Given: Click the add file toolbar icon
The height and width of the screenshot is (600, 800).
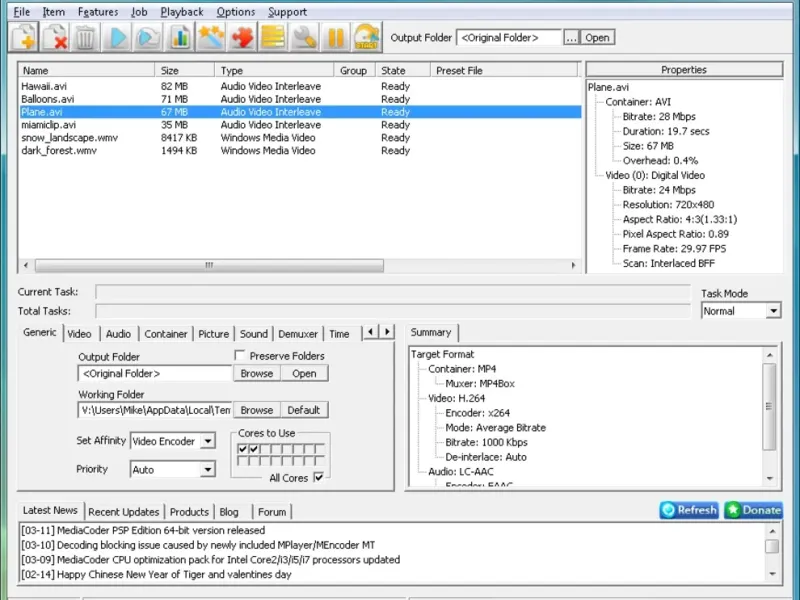Looking at the screenshot, I should (24, 38).
